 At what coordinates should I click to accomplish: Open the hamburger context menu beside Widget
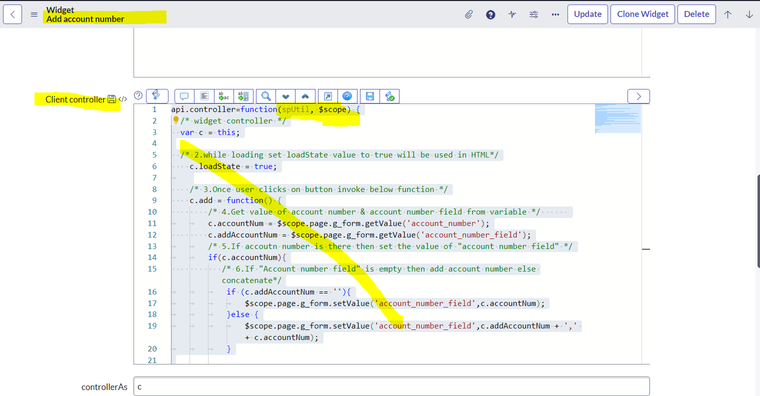pos(34,15)
